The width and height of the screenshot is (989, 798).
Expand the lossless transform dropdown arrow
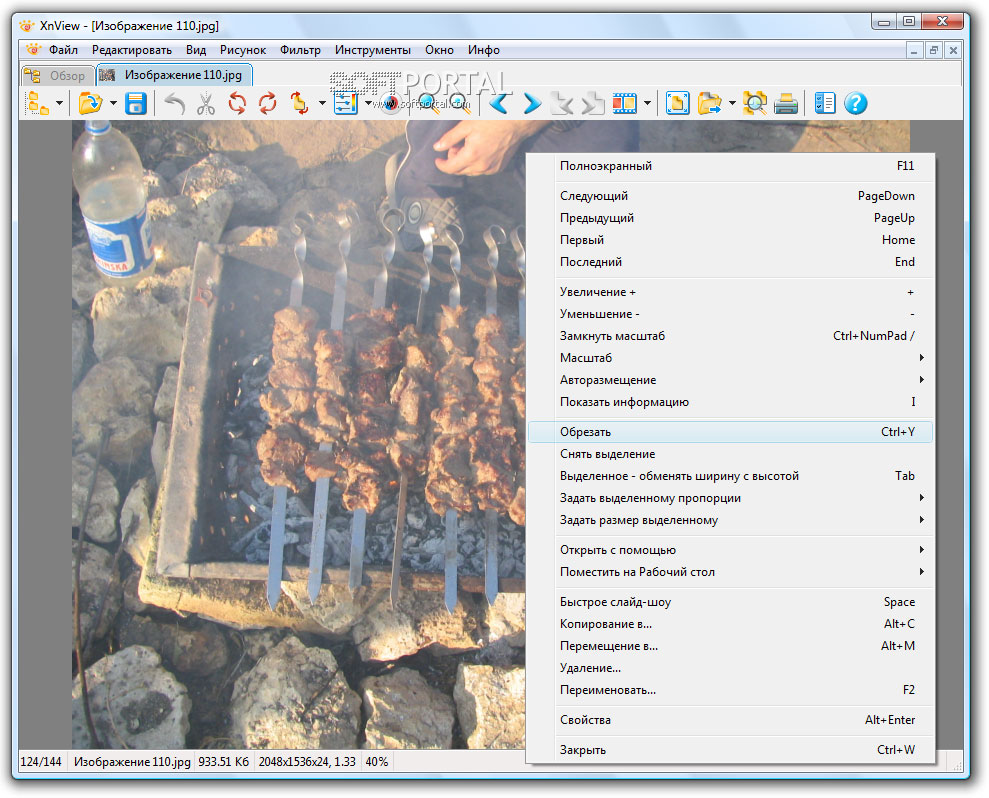[322, 103]
